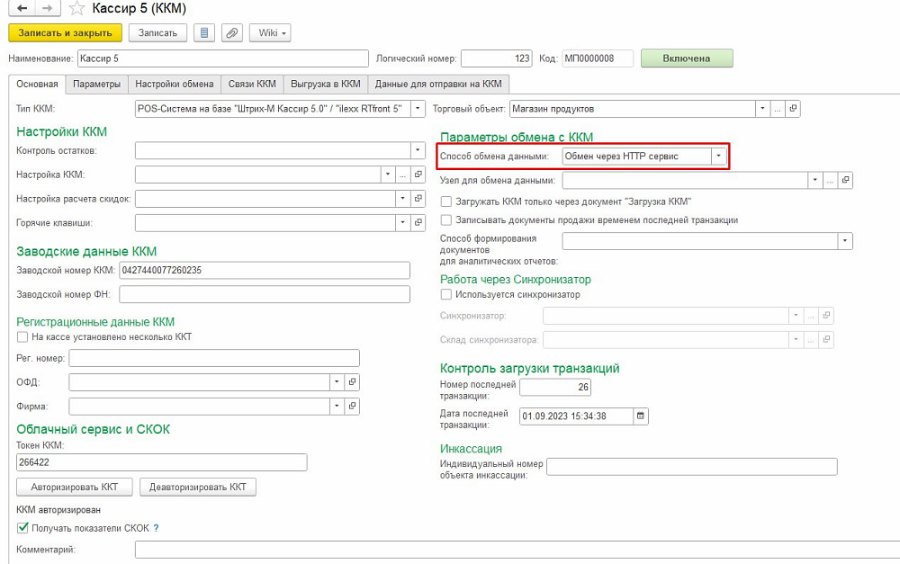Screen dimensions: 900x564
Task: Open ОФД item icon
Action: click(352, 382)
